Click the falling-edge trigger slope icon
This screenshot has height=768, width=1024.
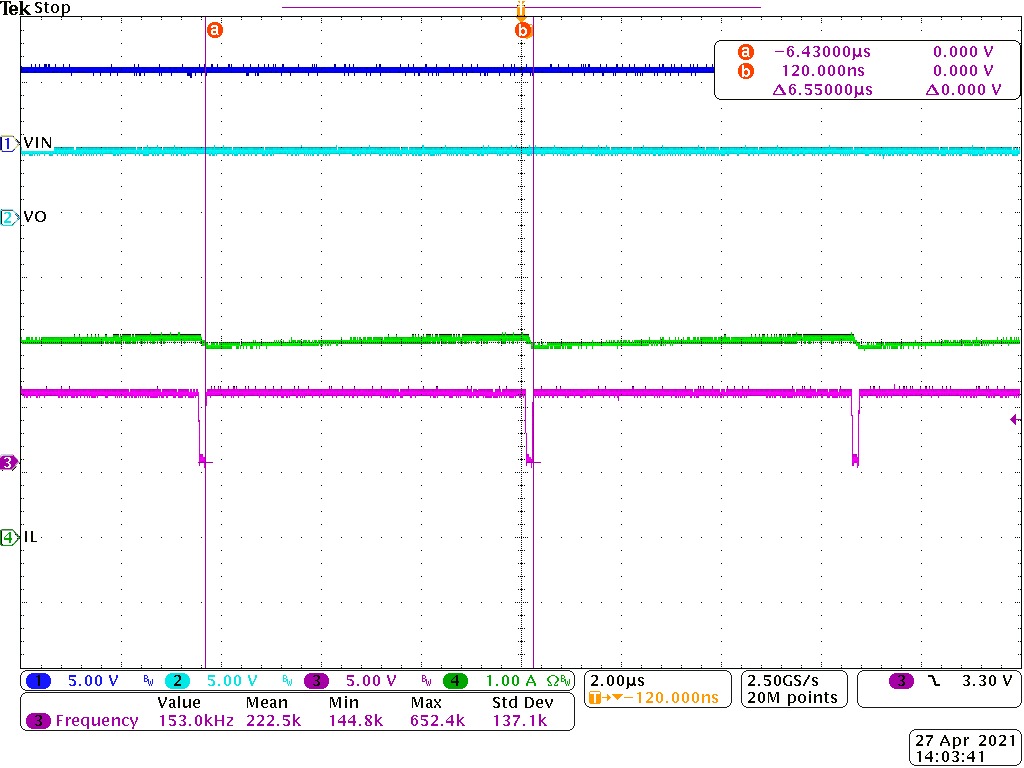pos(934,681)
